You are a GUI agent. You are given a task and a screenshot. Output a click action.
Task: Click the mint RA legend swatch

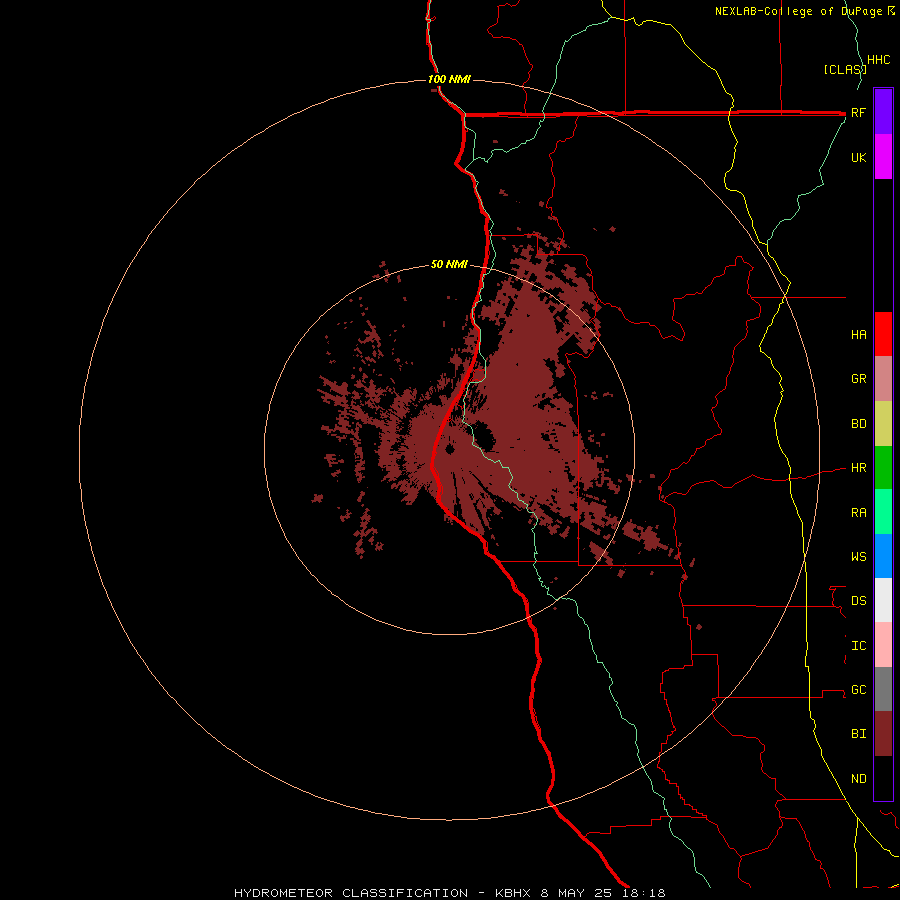point(883,512)
